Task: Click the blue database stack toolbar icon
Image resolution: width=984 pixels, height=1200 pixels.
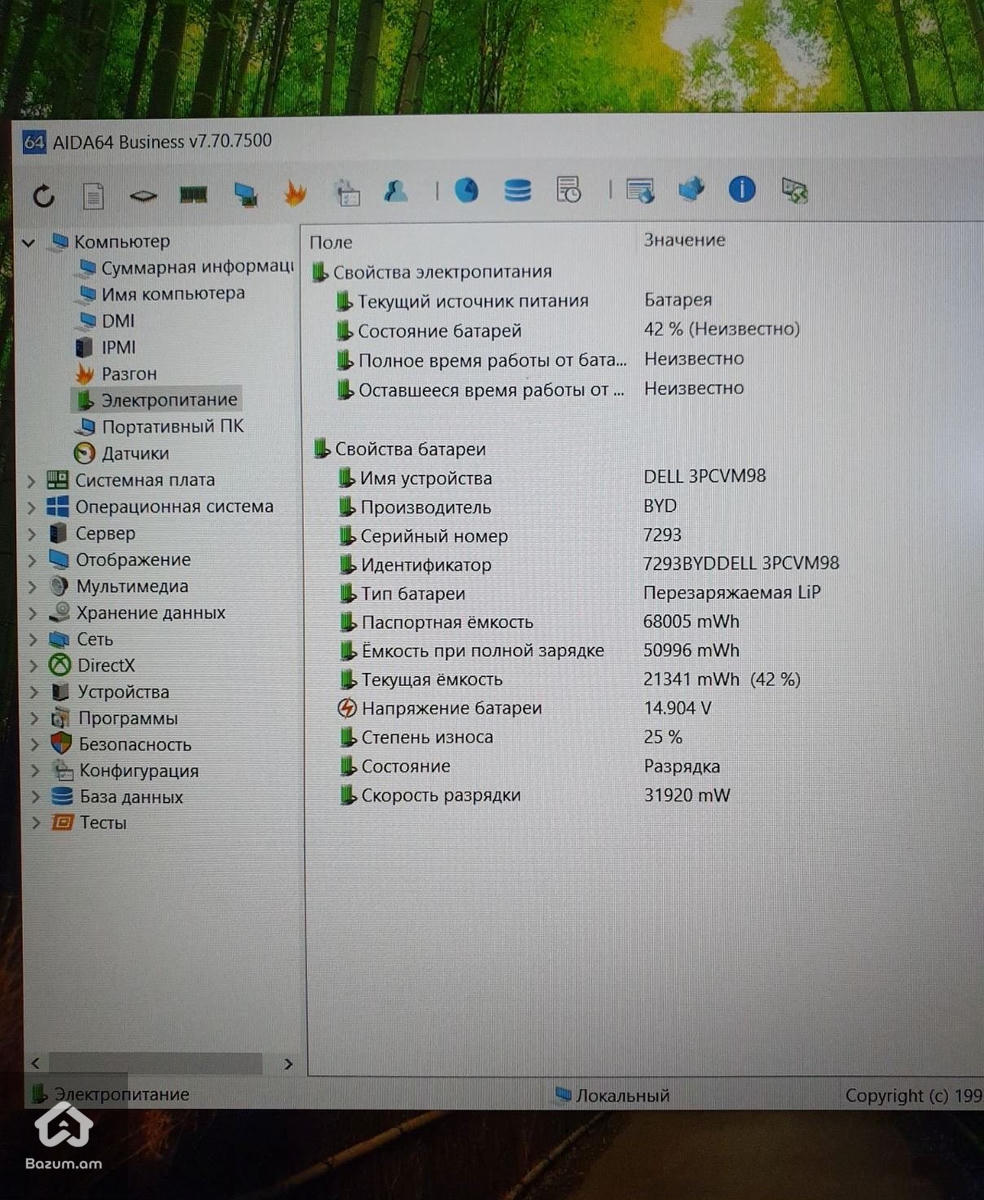Action: point(517,190)
